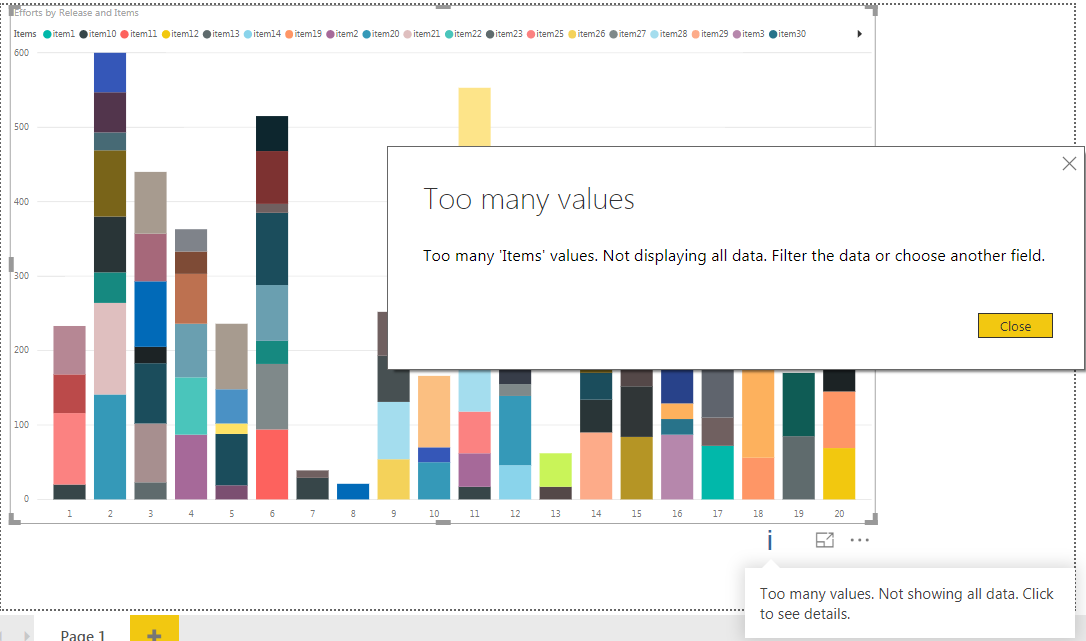Screen dimensions: 1086x641
Task: Select item10 in the legend
Action: pyautogui.click(x=98, y=34)
